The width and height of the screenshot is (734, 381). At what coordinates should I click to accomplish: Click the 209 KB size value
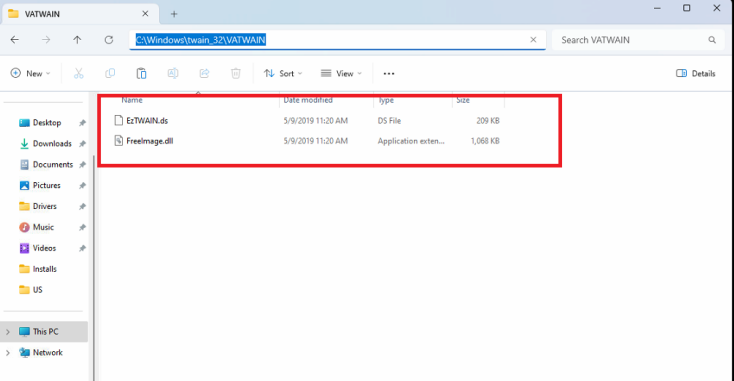pos(488,121)
